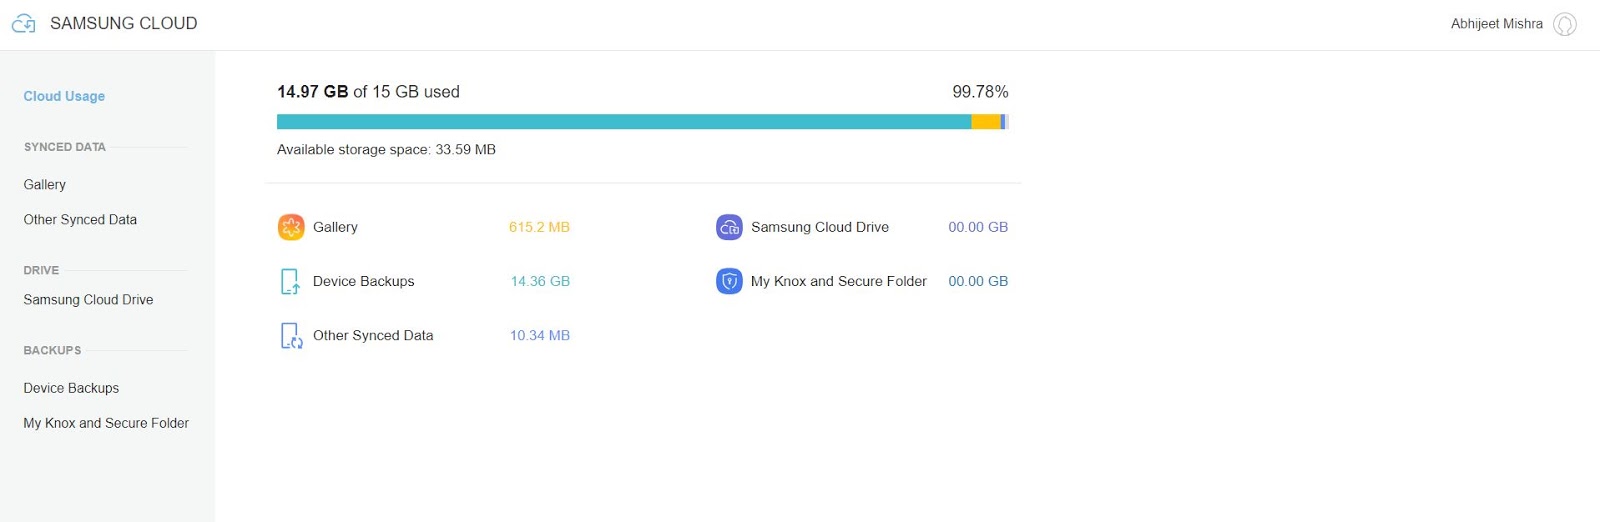Click the Abhijeet Mishra account name
This screenshot has width=1600, height=522.
1496,24
